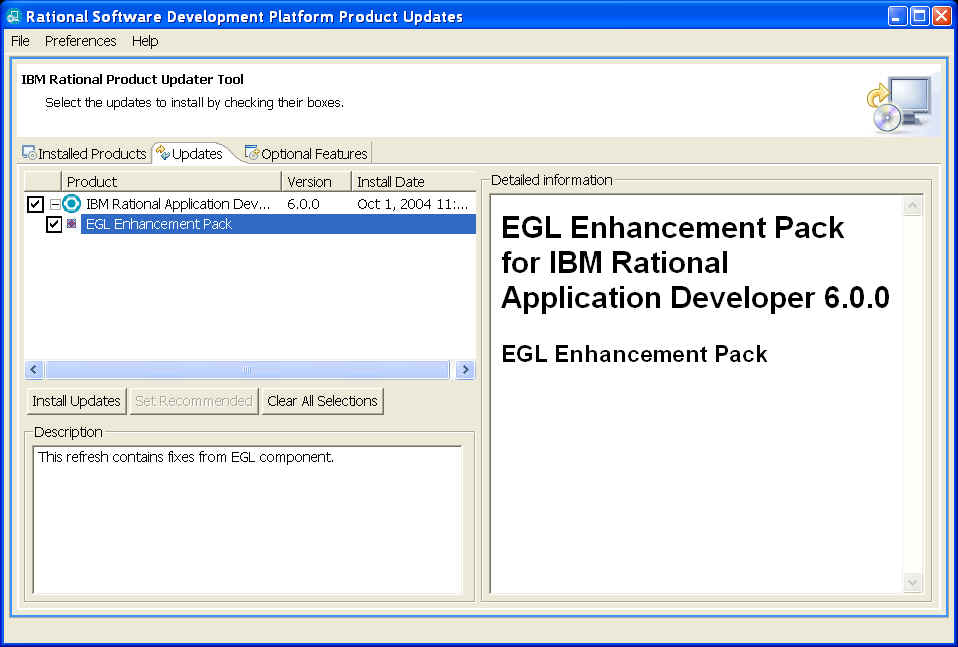Click the Updates tab icon
Image resolution: width=958 pixels, height=647 pixels.
(163, 153)
